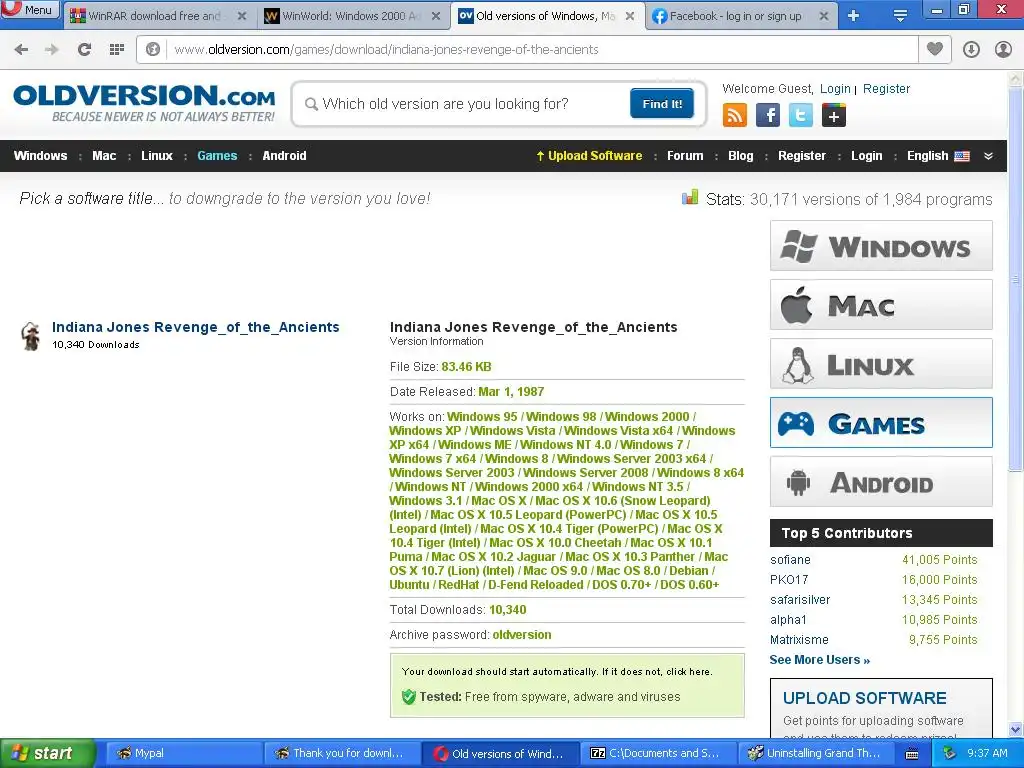1024x768 pixels.
Task: Open the header Login link next to Welcome Guest
Action: pyautogui.click(x=835, y=89)
